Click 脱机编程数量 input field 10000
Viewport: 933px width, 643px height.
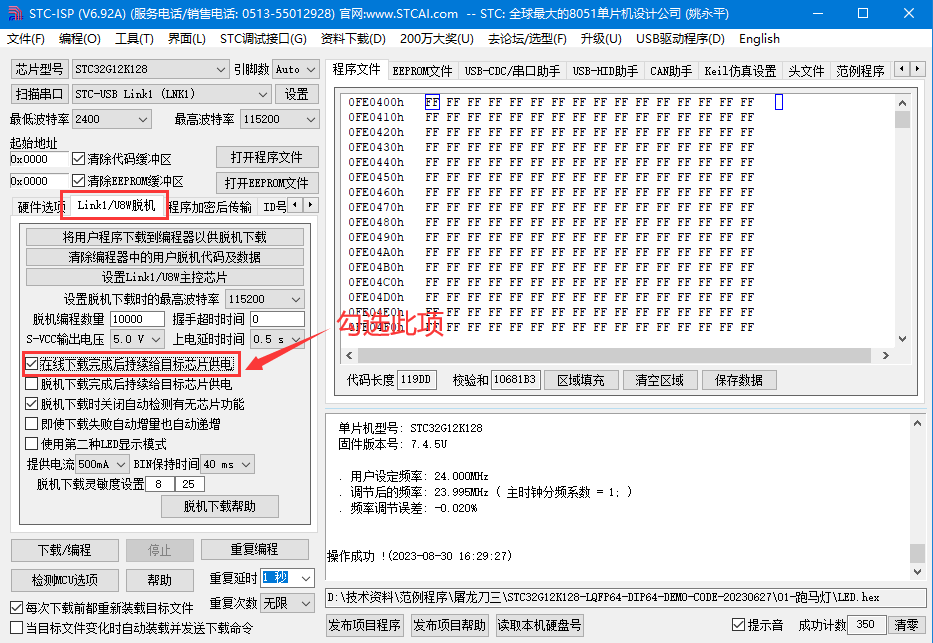click(137, 319)
